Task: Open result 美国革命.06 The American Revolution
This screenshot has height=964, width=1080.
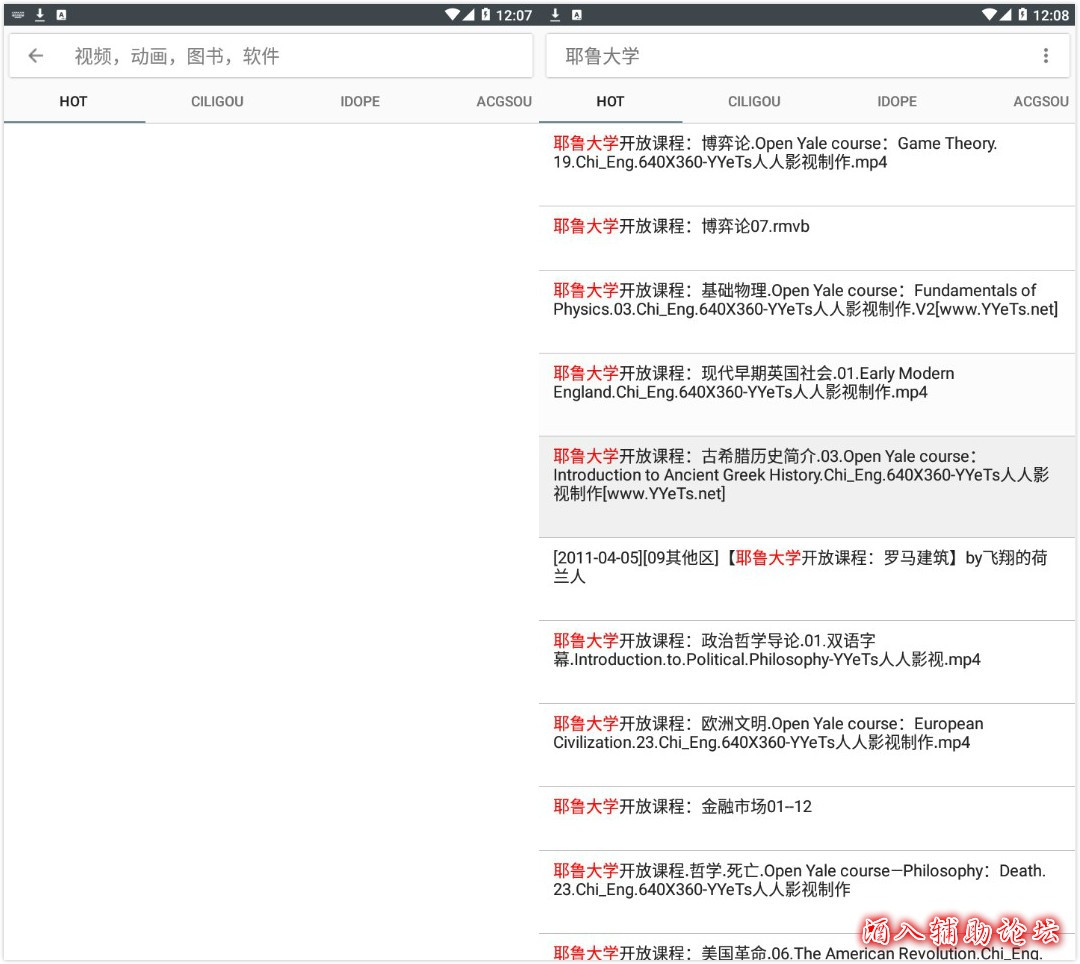Action: (x=807, y=947)
